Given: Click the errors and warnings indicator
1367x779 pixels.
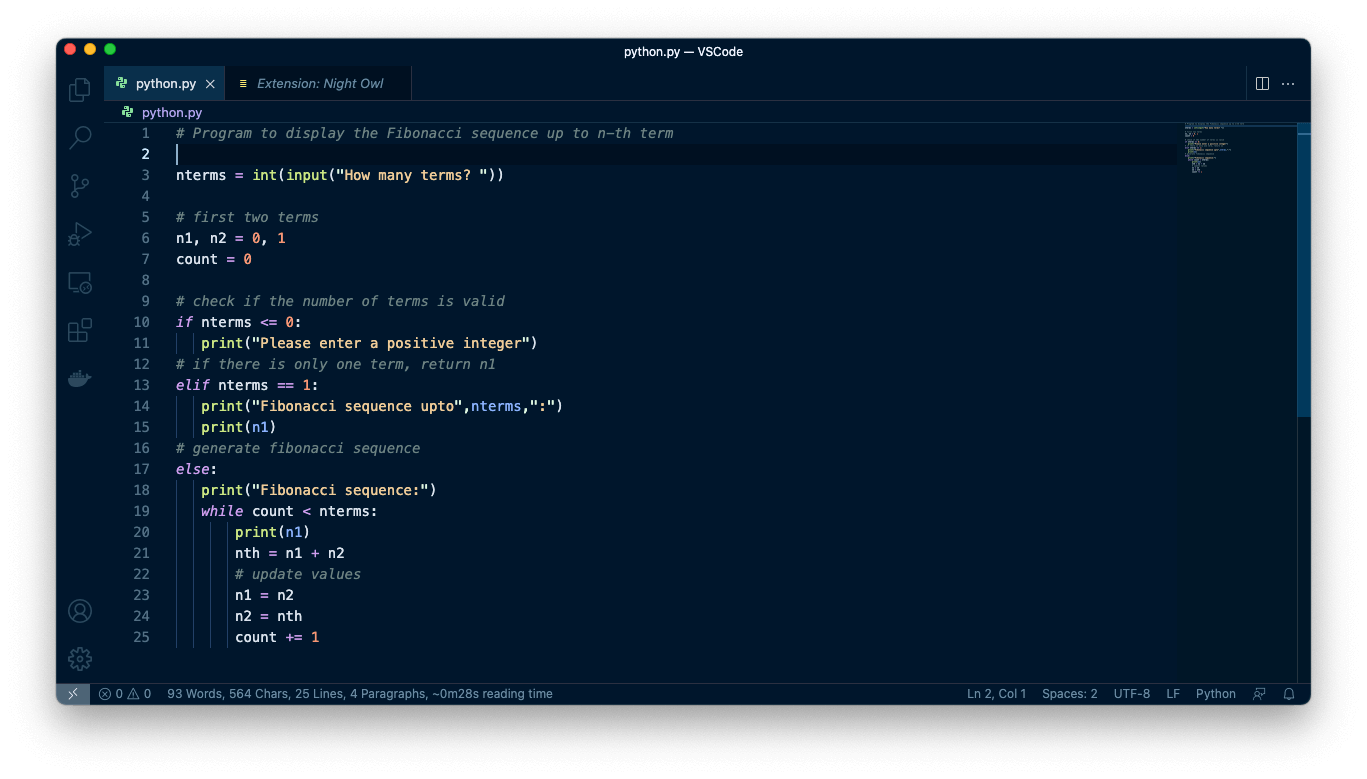Looking at the screenshot, I should click(x=125, y=694).
